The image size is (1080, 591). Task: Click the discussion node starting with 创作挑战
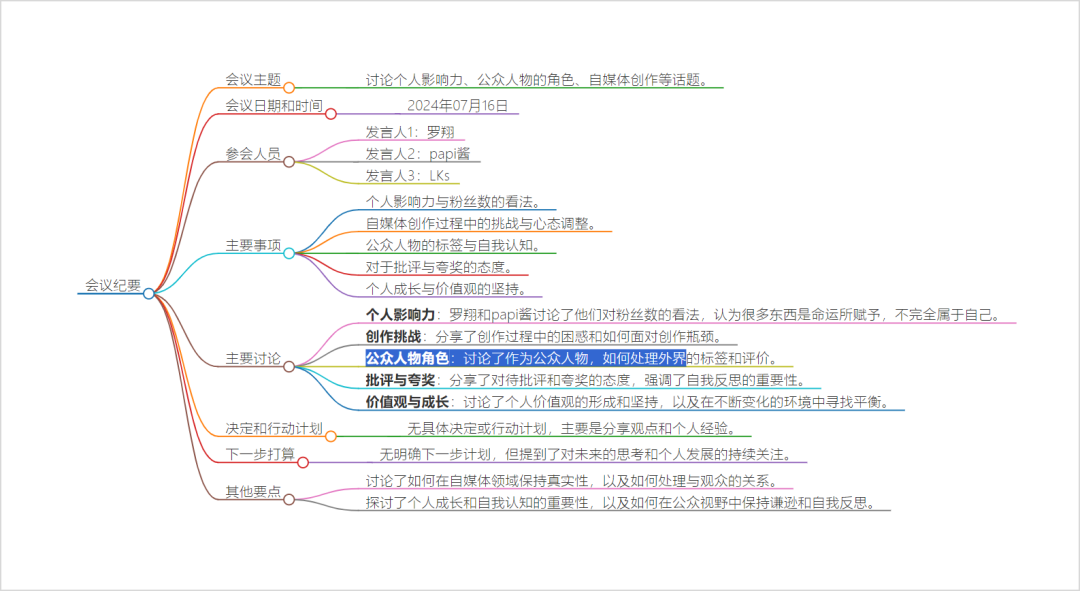[546, 337]
